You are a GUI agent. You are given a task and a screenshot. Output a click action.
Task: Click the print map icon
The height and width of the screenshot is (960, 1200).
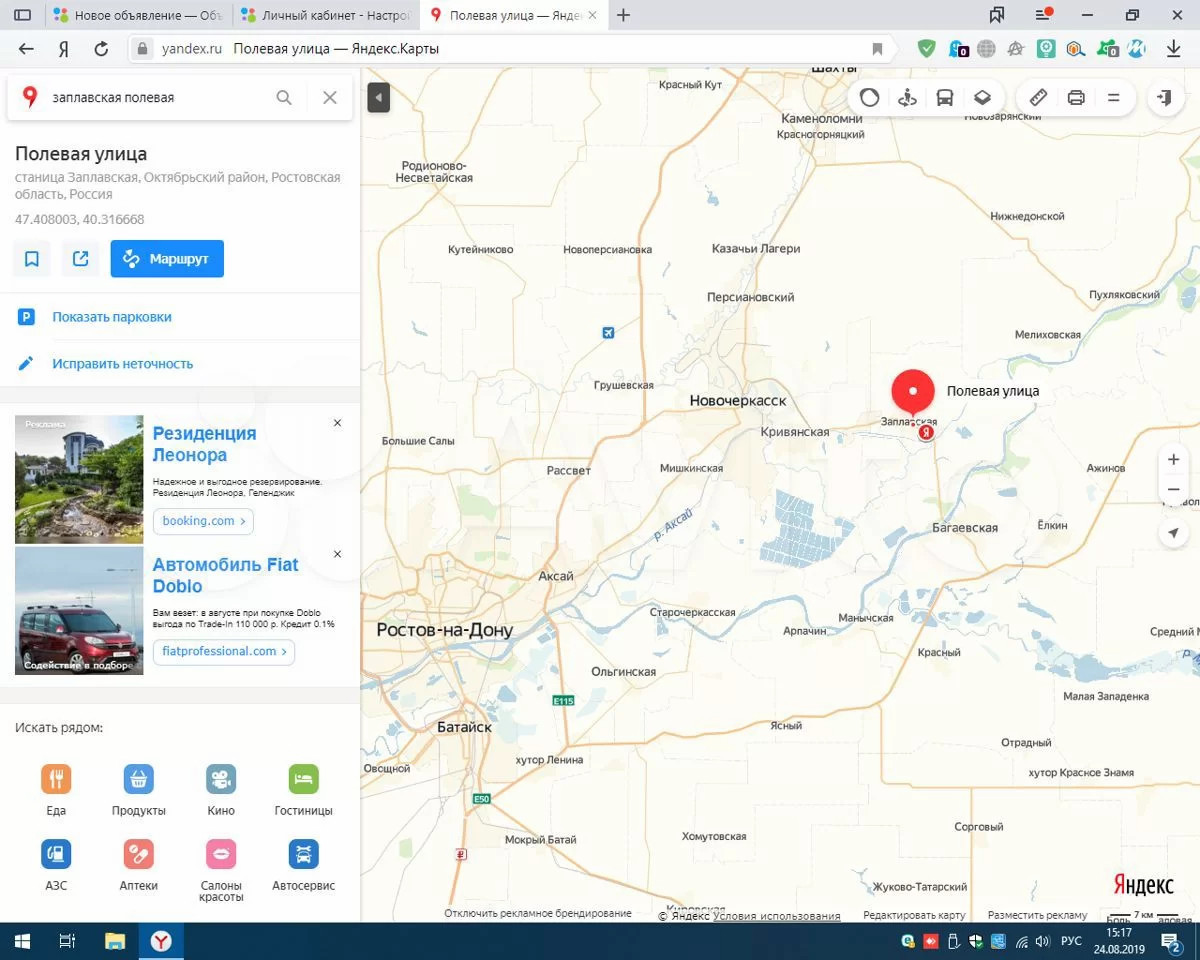tap(1076, 97)
